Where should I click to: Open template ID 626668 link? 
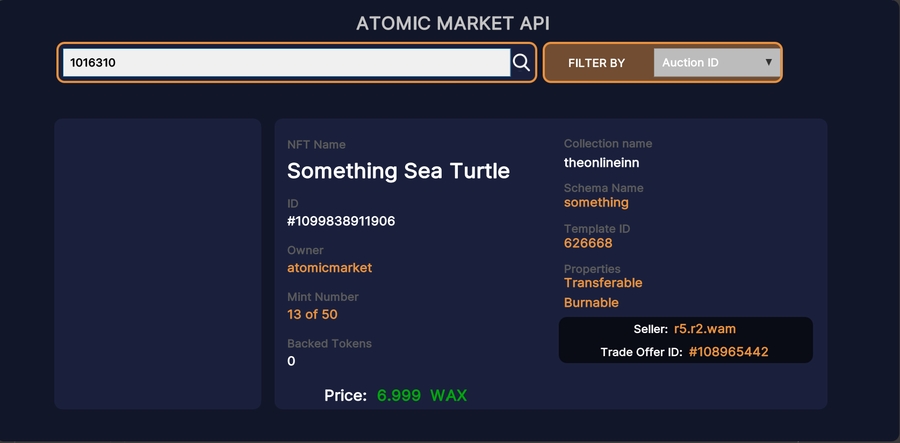point(588,243)
